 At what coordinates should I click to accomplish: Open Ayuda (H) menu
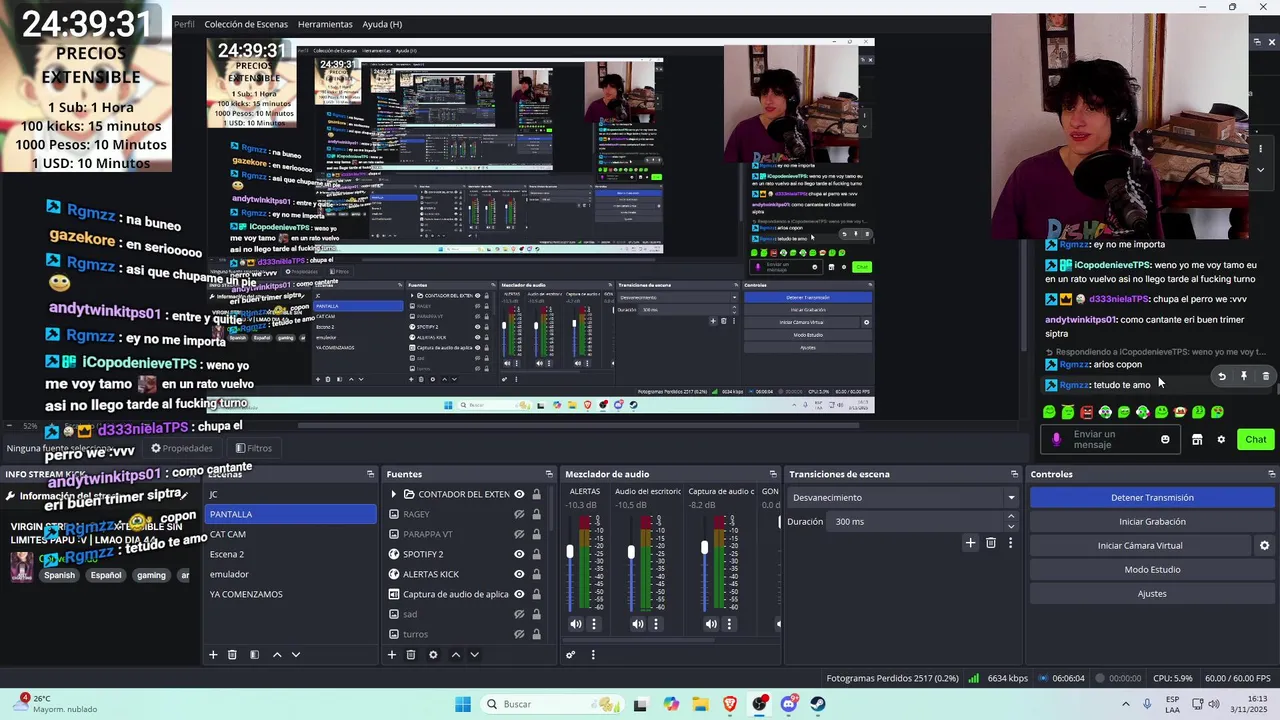(x=382, y=24)
